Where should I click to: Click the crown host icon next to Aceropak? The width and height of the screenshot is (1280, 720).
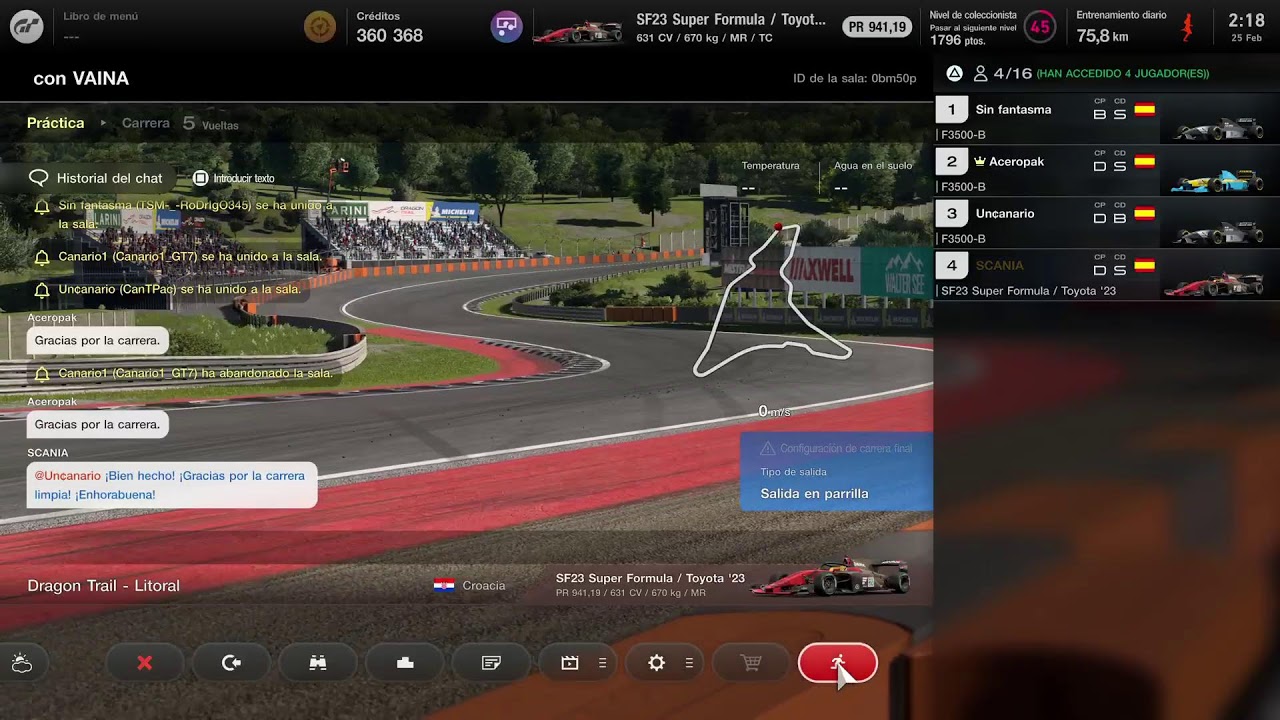[x=980, y=161]
